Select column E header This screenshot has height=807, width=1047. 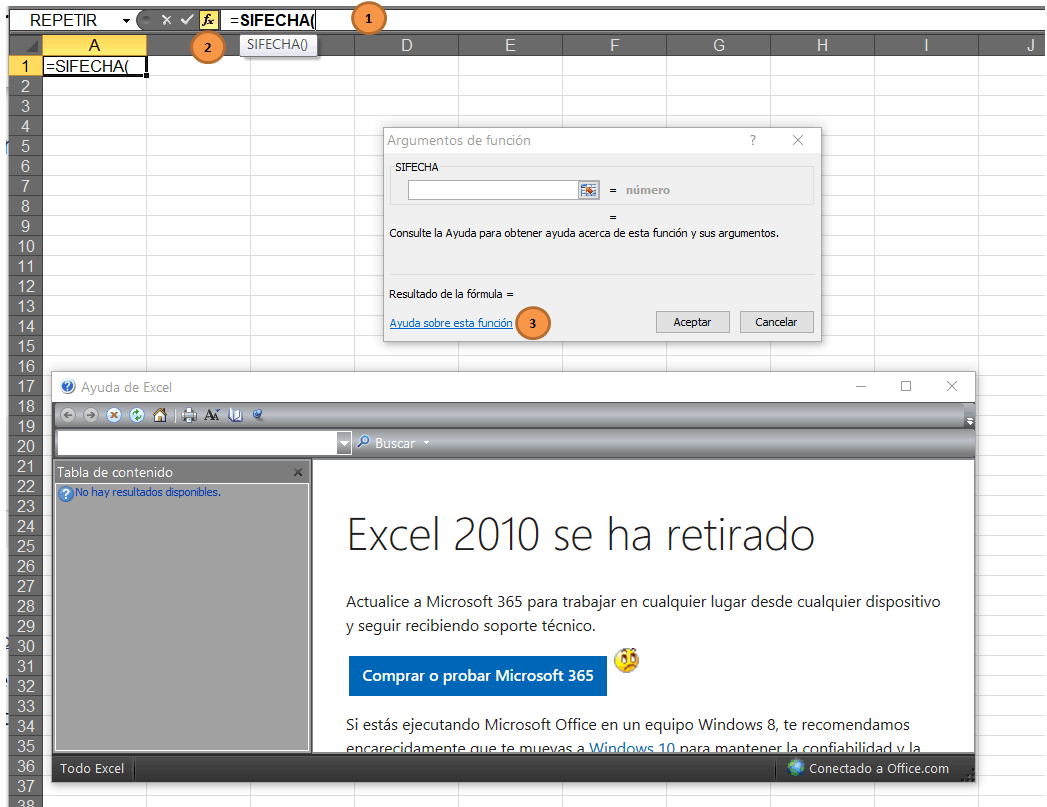coord(510,45)
